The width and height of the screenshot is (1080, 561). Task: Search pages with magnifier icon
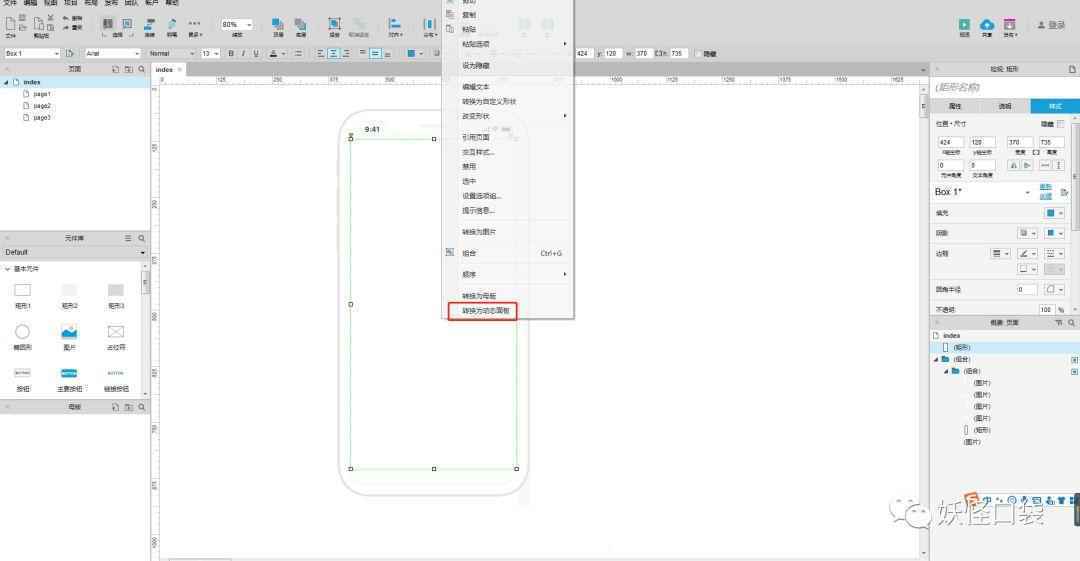pyautogui.click(x=142, y=69)
